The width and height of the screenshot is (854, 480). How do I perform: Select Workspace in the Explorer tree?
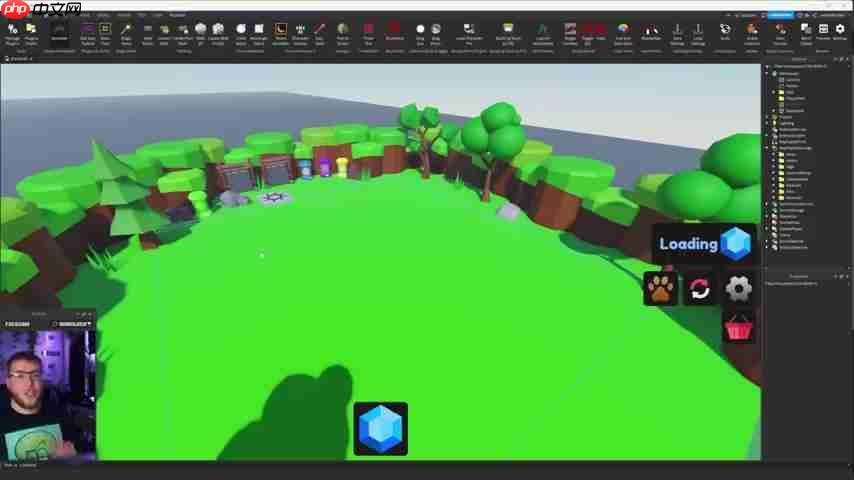pyautogui.click(x=789, y=74)
